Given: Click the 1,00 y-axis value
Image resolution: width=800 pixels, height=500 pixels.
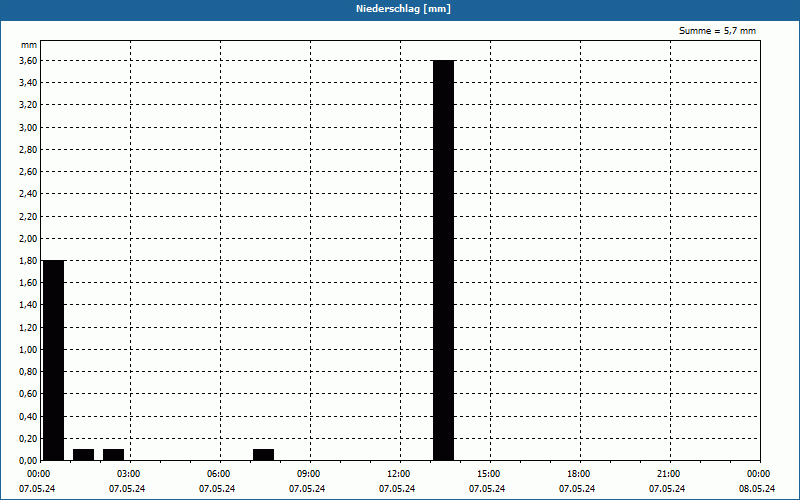Looking at the screenshot, I should tap(28, 349).
